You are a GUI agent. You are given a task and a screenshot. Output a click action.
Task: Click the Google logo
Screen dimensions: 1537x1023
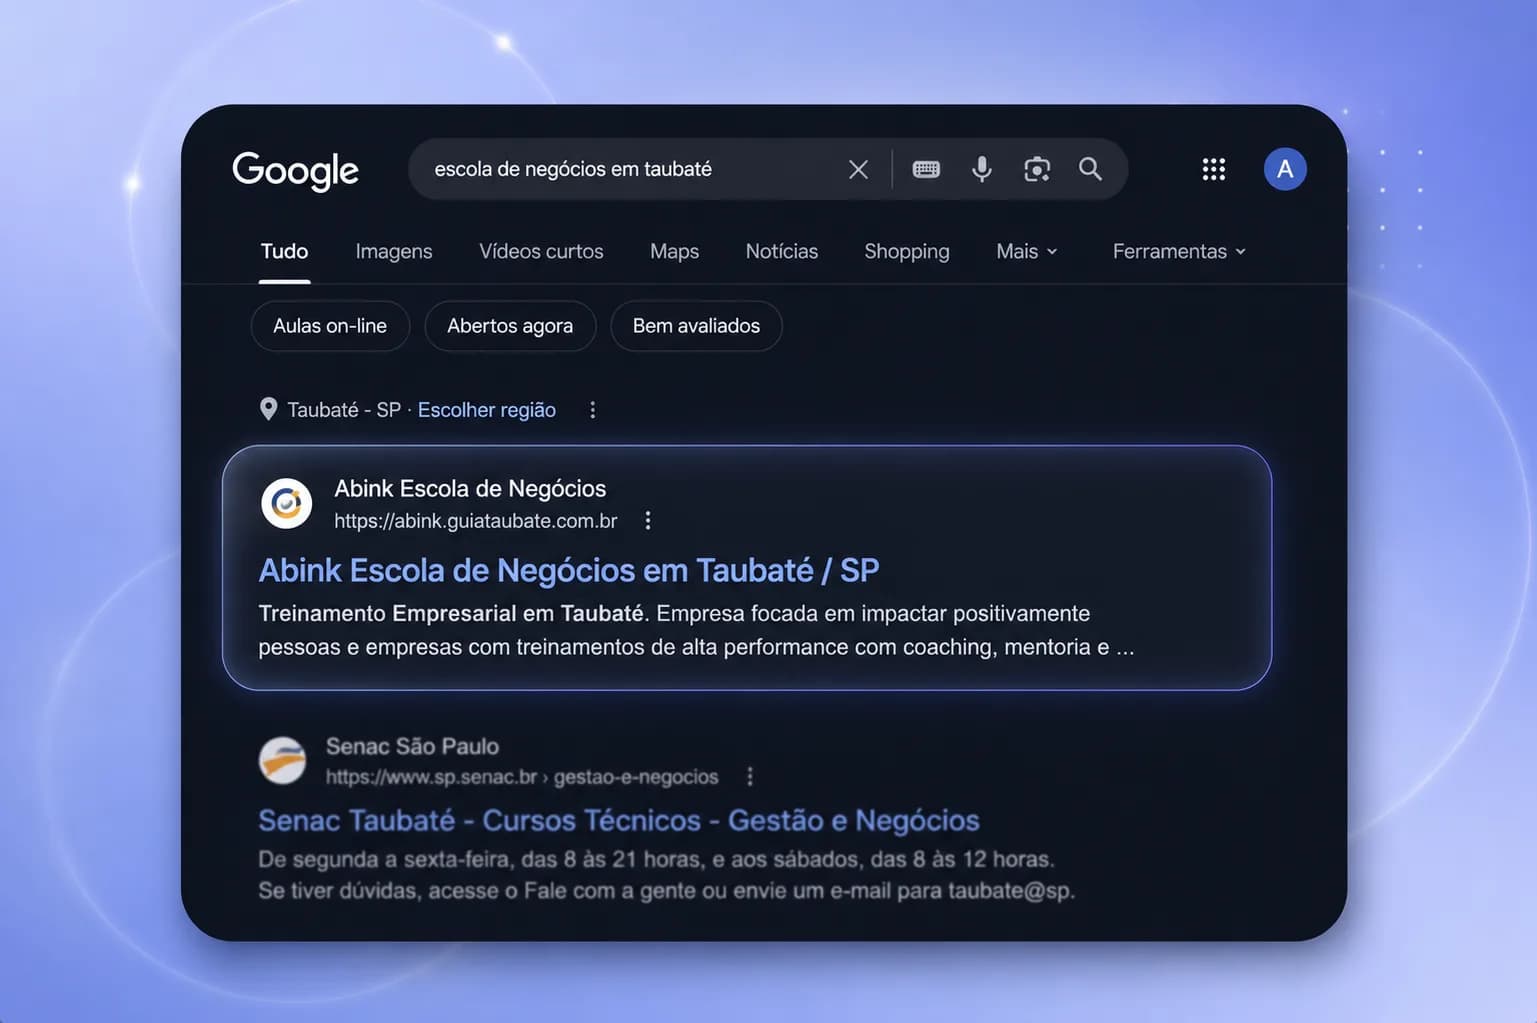(295, 170)
